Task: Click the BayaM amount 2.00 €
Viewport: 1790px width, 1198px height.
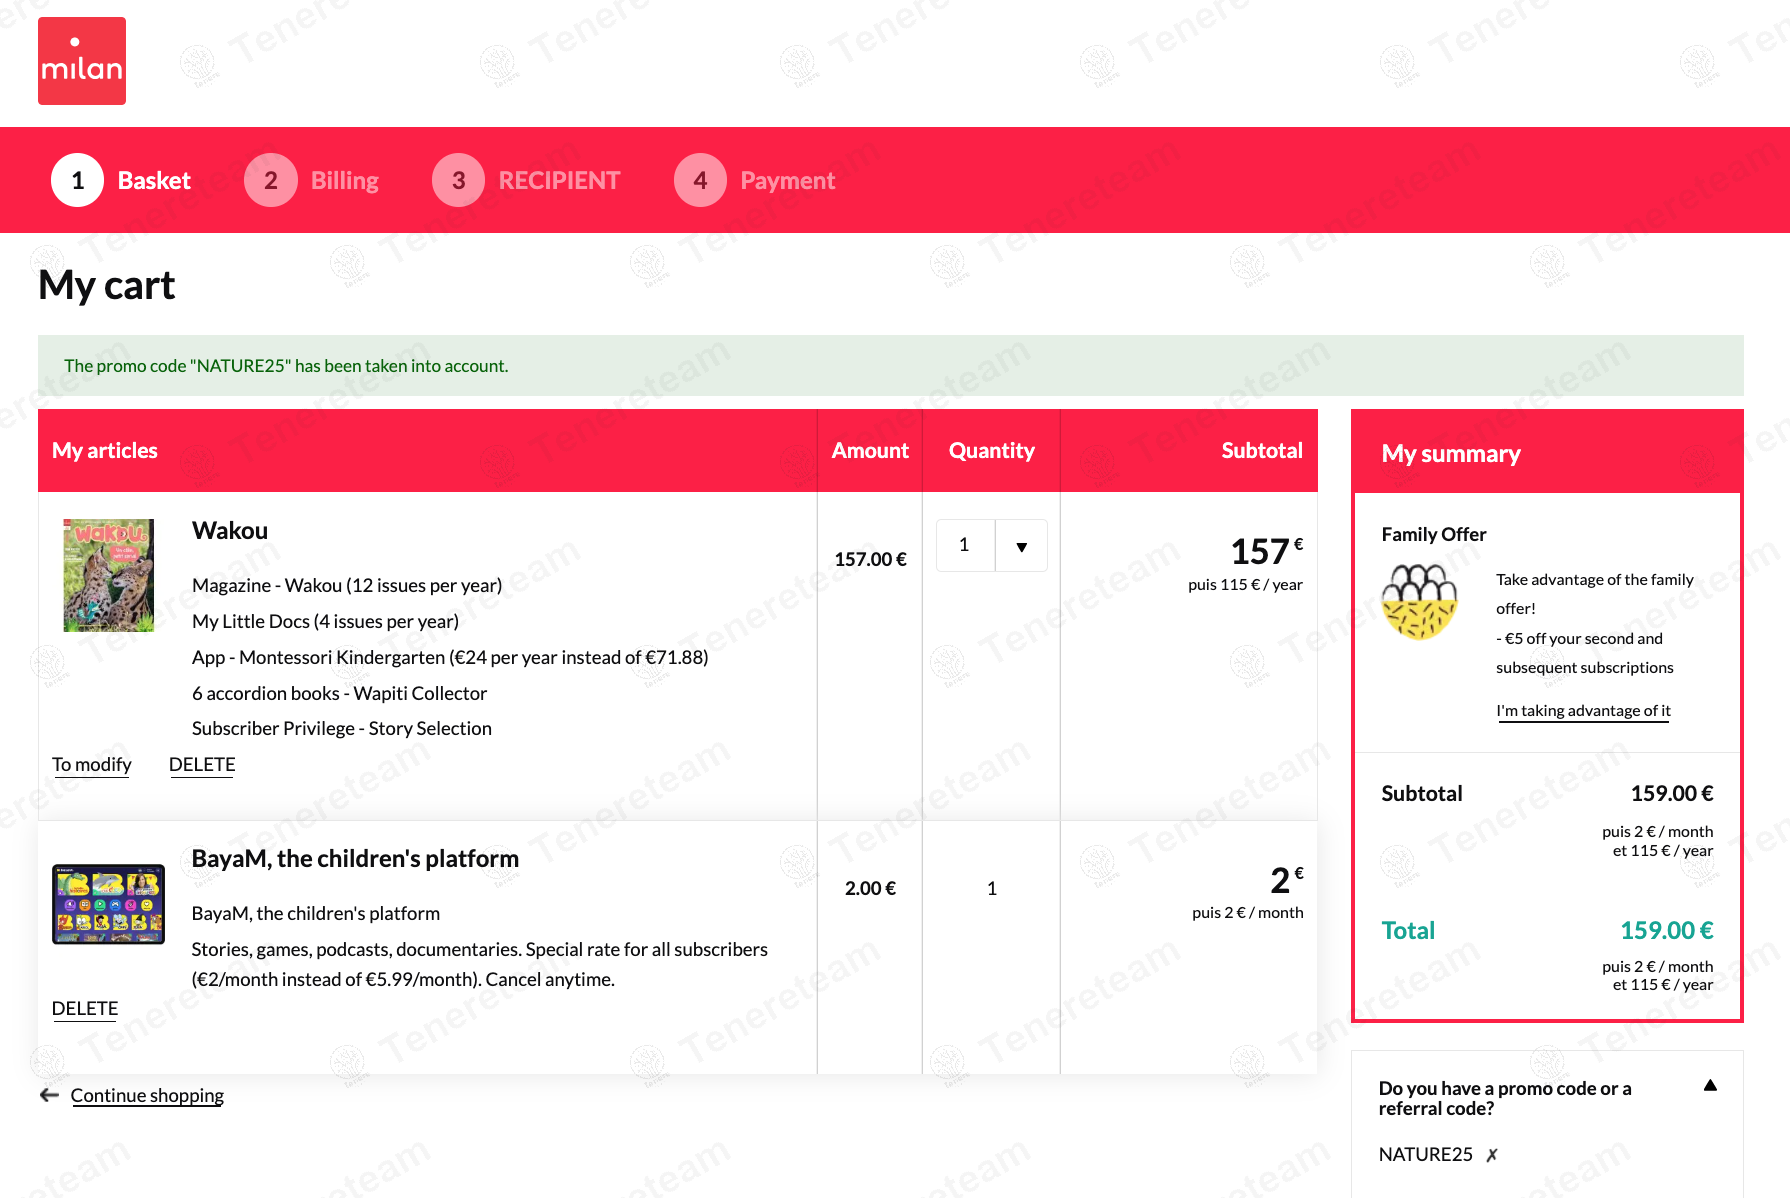Action: point(871,889)
